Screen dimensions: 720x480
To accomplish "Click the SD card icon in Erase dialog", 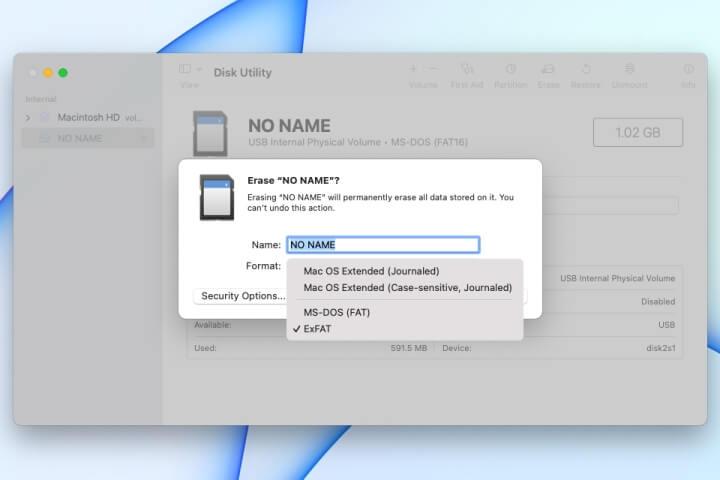I will pyautogui.click(x=217, y=198).
